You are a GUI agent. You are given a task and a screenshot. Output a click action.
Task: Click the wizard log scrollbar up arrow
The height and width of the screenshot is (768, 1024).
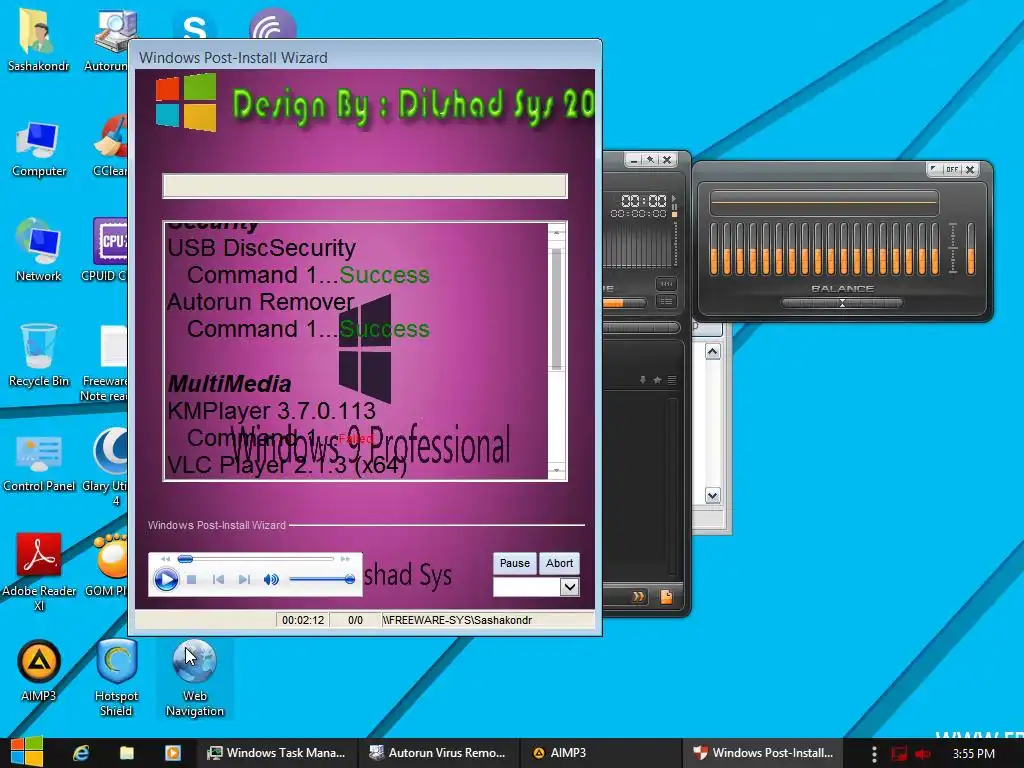click(x=556, y=232)
